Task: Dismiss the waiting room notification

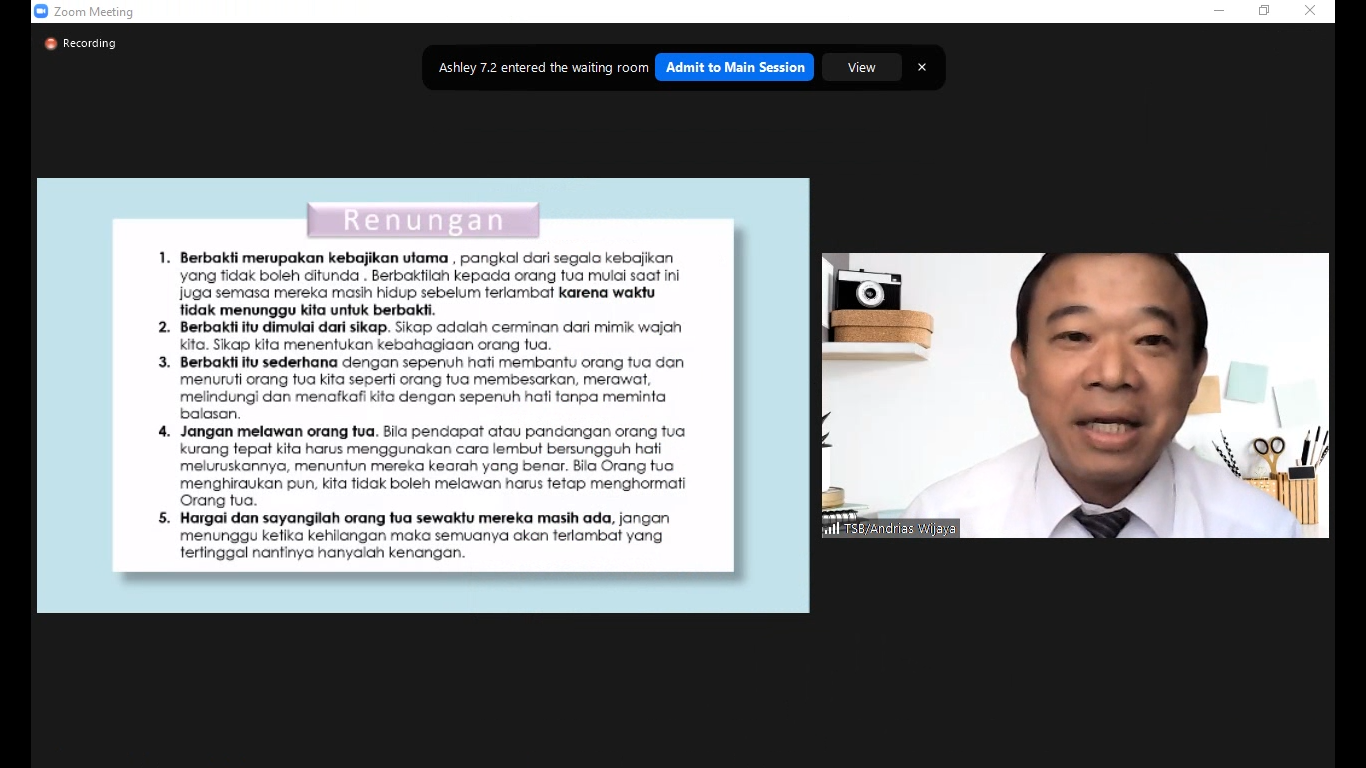Action: [x=921, y=67]
